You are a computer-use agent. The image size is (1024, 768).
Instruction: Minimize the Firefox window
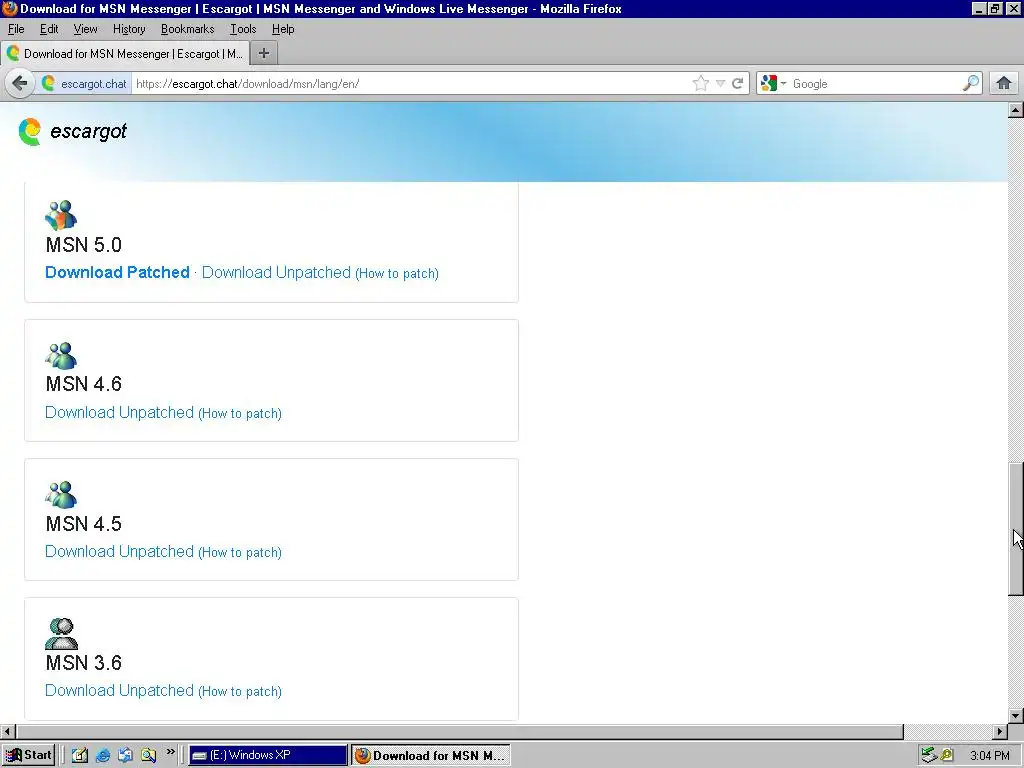tap(978, 8)
